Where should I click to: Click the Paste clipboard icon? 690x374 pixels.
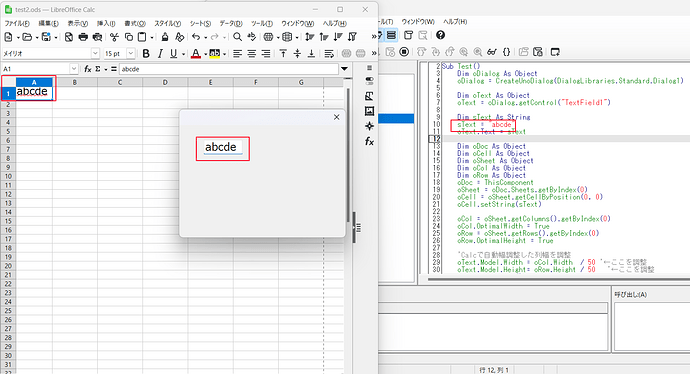pos(142,37)
